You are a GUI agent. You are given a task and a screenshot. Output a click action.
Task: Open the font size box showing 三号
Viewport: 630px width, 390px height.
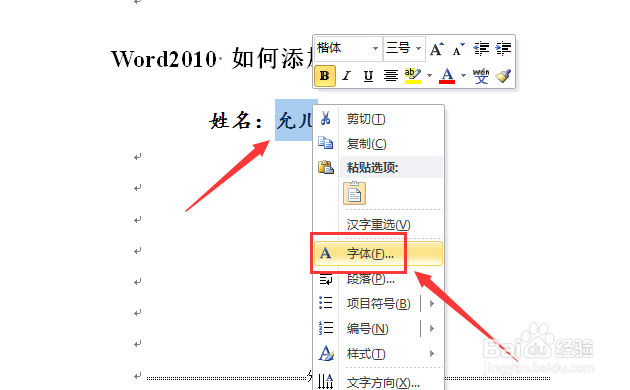(403, 48)
